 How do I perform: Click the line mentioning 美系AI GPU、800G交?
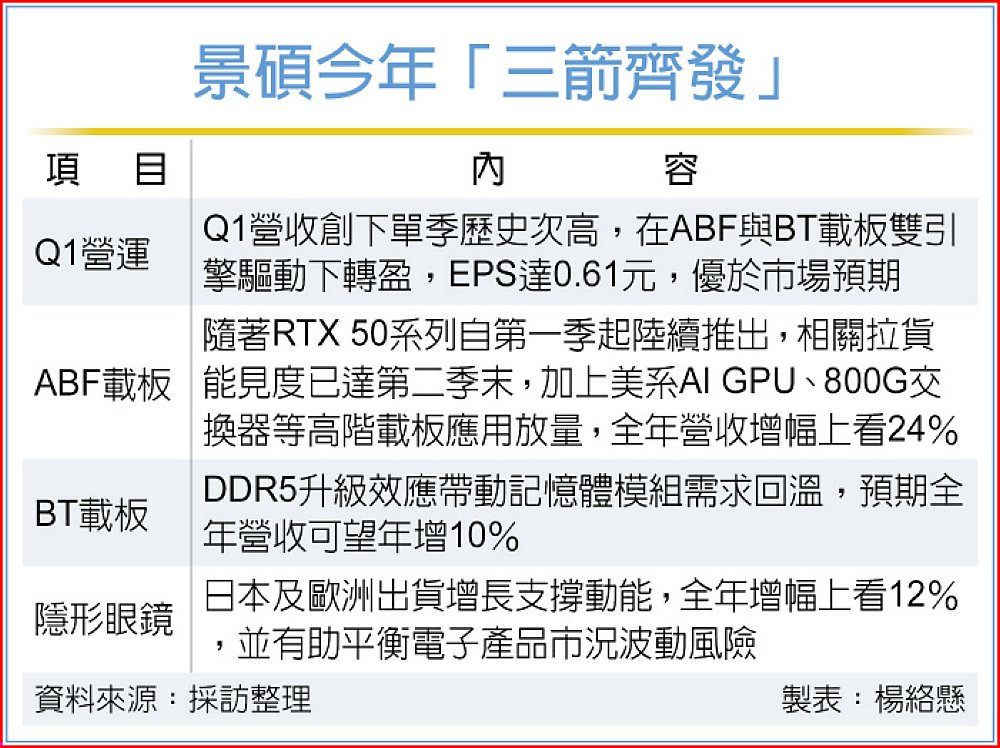tap(572, 383)
